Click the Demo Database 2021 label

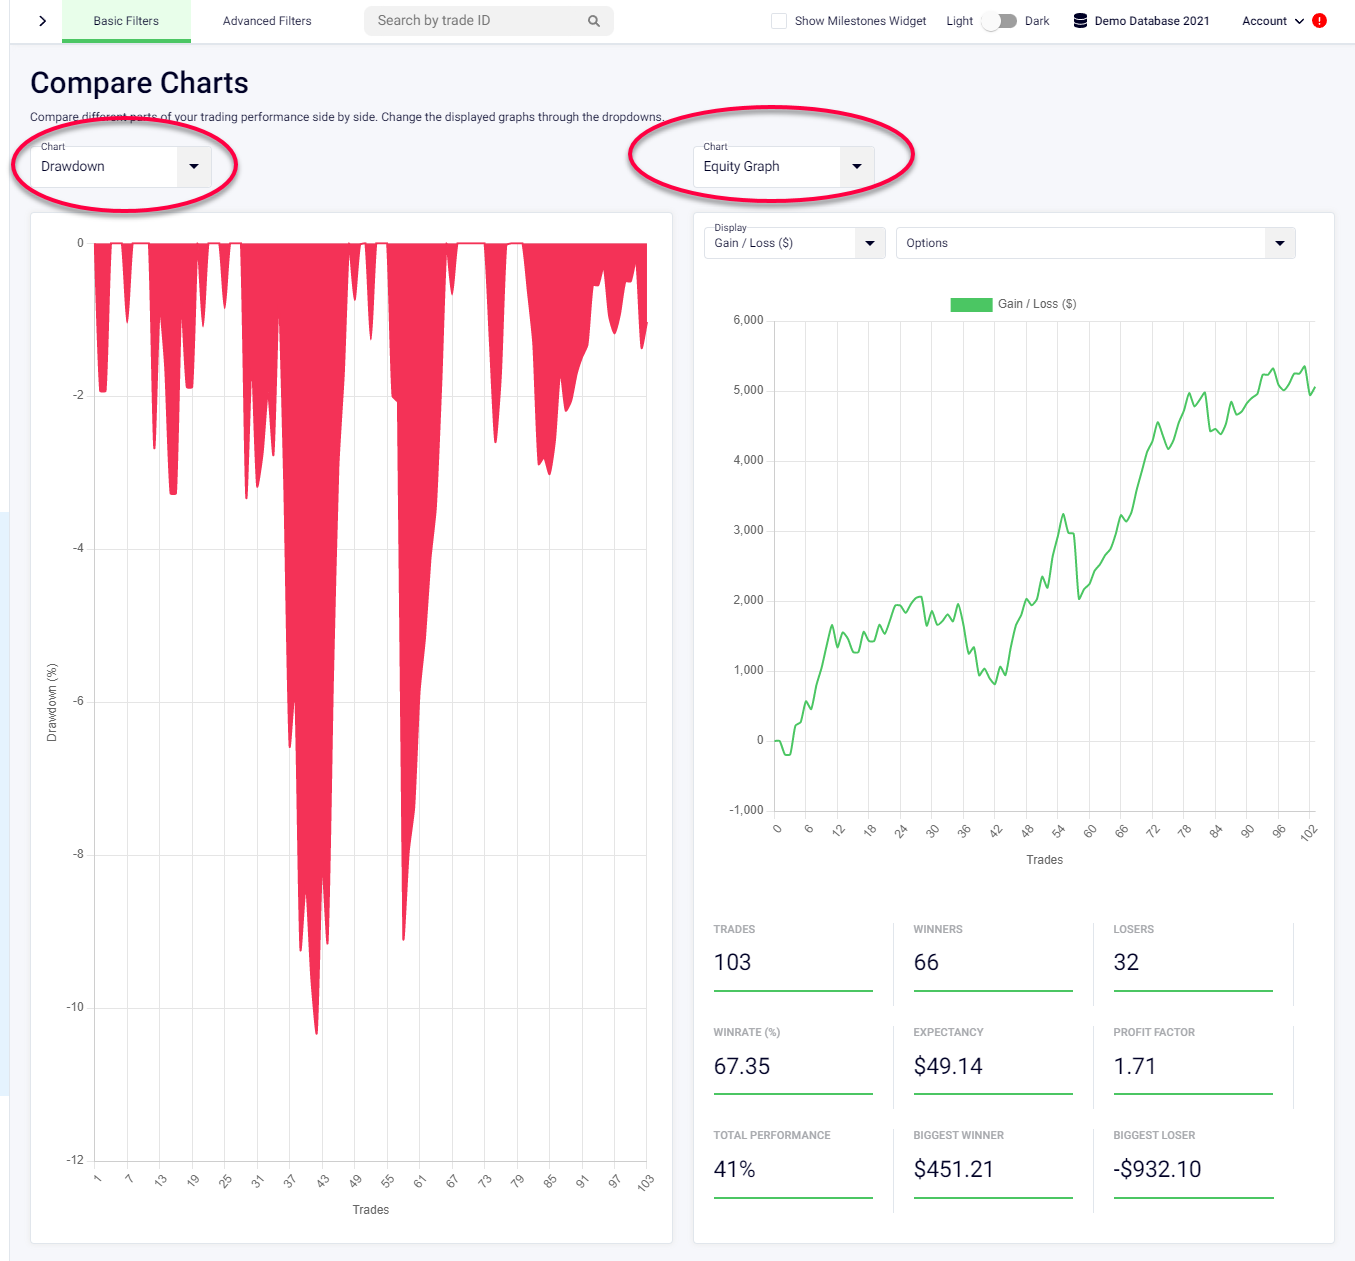[x=1150, y=20]
